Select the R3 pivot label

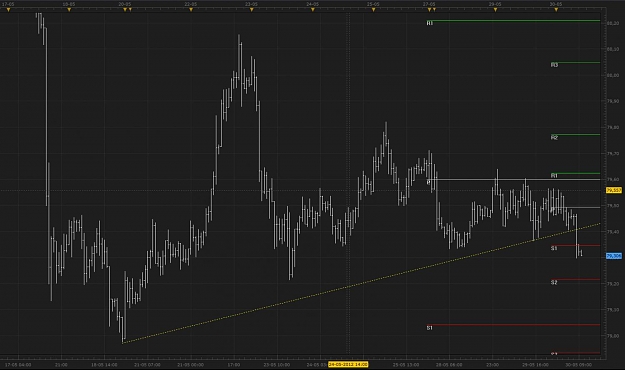[x=554, y=65]
